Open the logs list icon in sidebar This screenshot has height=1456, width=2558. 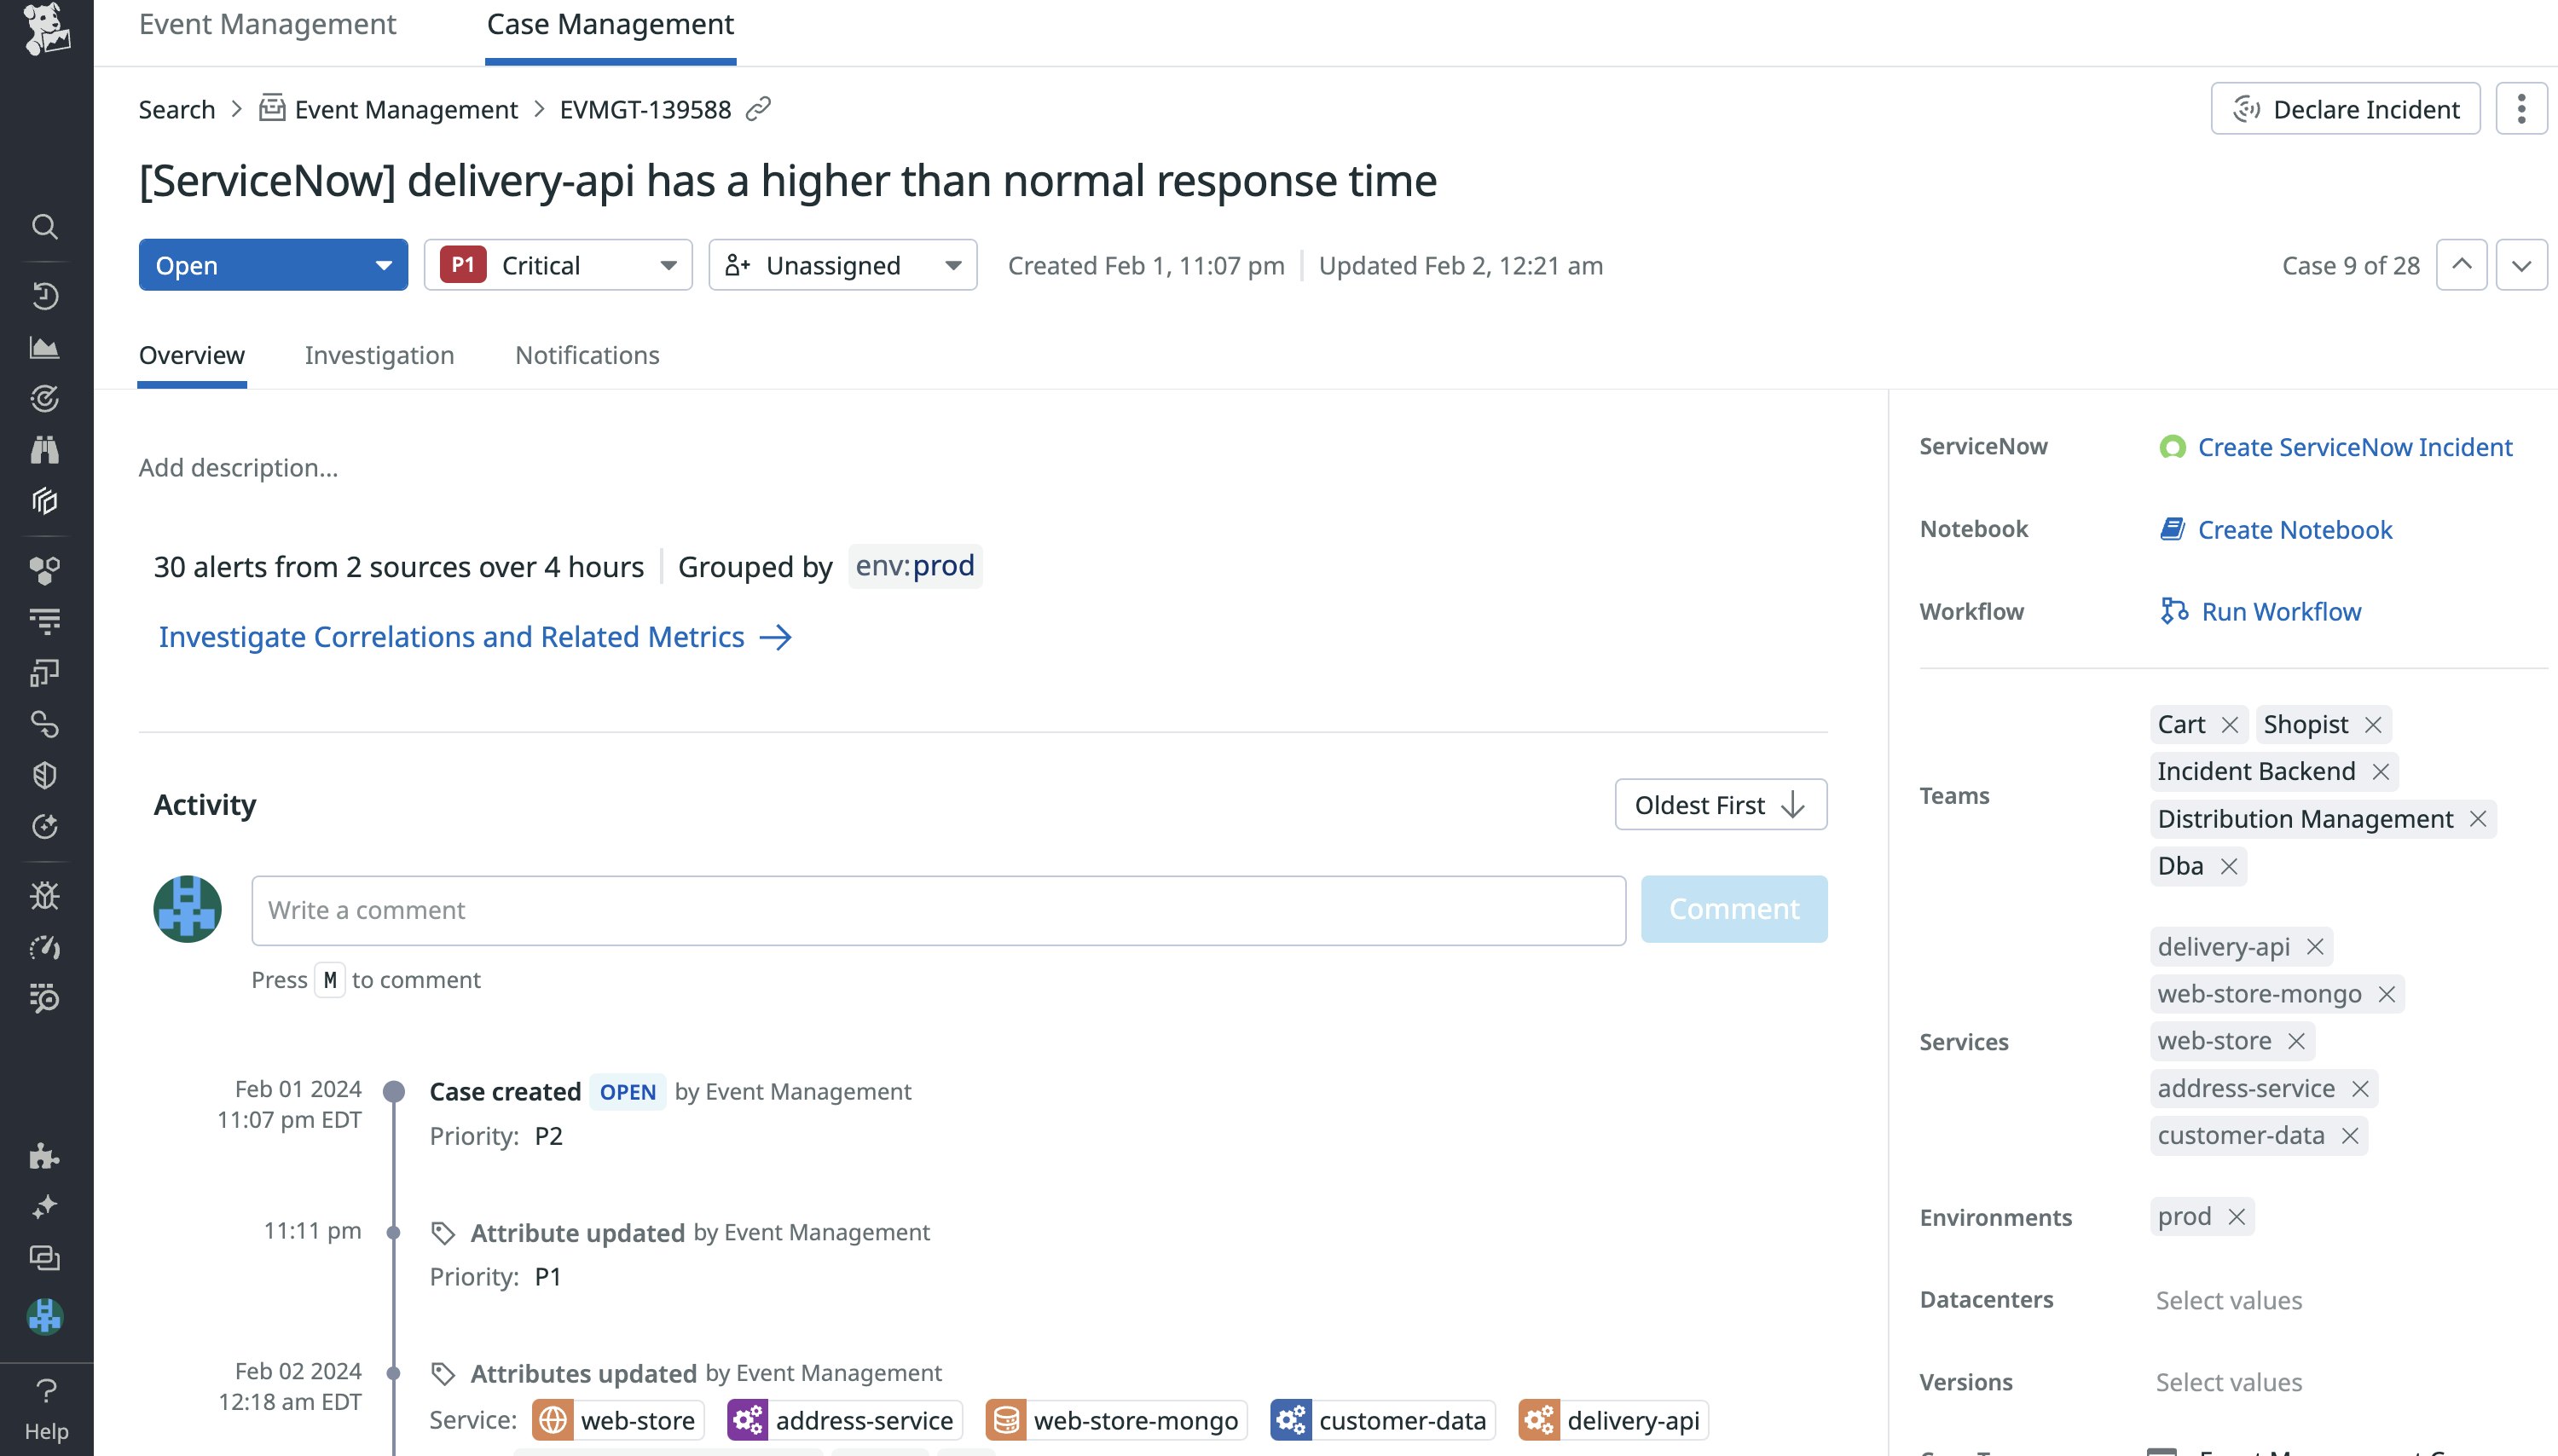pos(45,622)
